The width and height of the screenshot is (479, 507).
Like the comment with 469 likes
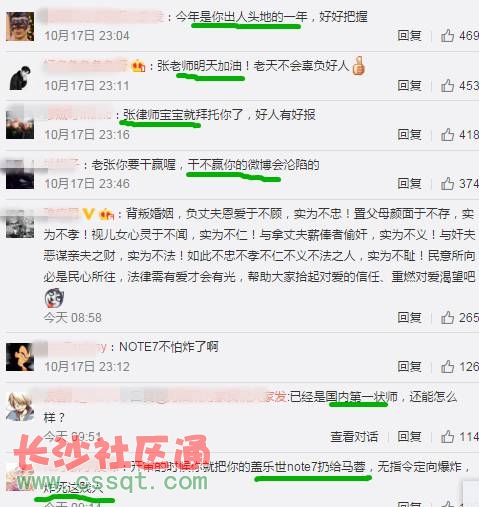tap(447, 35)
